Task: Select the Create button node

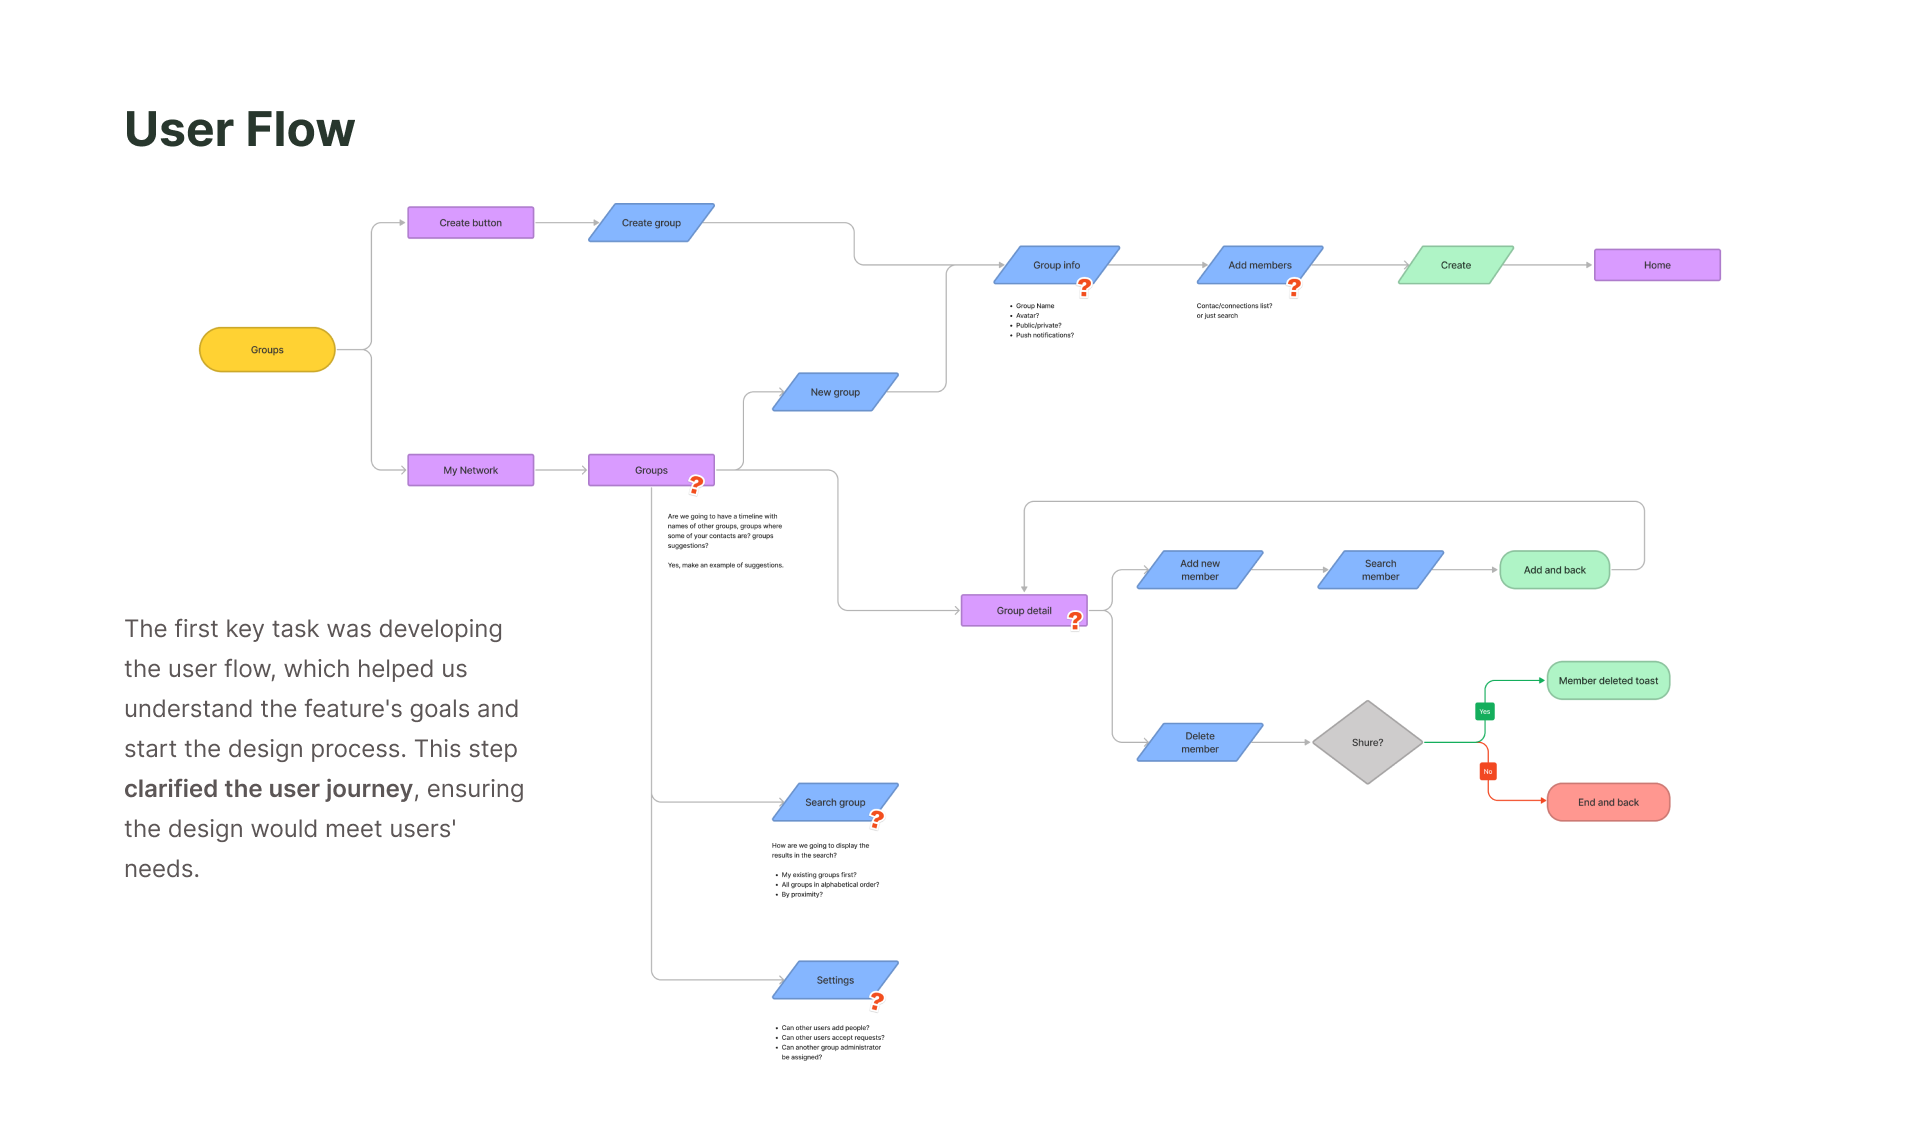Action: 470,223
